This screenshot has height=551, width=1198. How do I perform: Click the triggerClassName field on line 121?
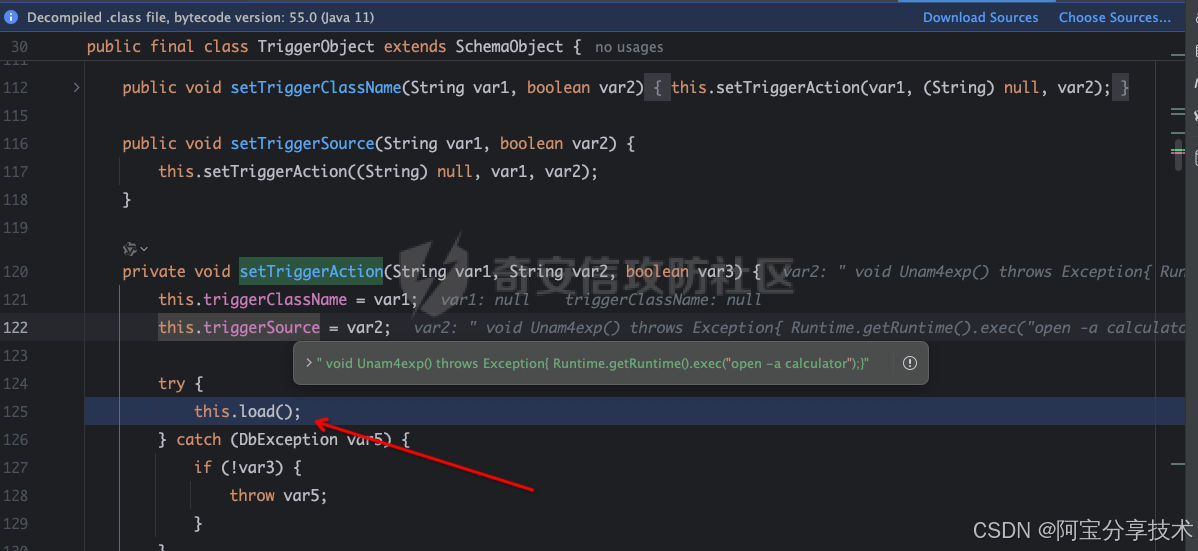275,300
